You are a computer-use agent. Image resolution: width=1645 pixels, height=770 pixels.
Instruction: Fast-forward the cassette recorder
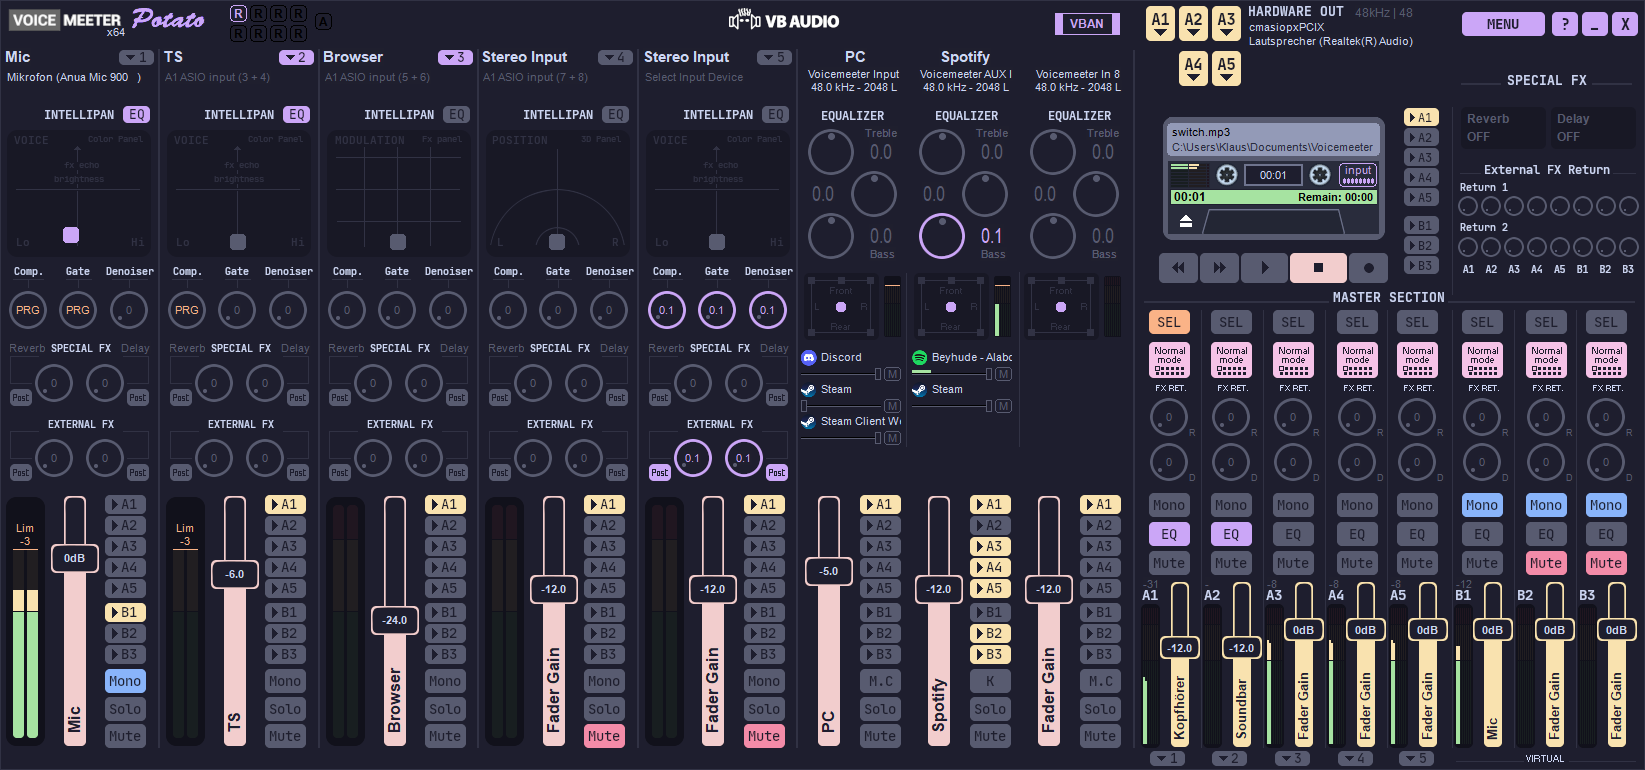(x=1219, y=267)
